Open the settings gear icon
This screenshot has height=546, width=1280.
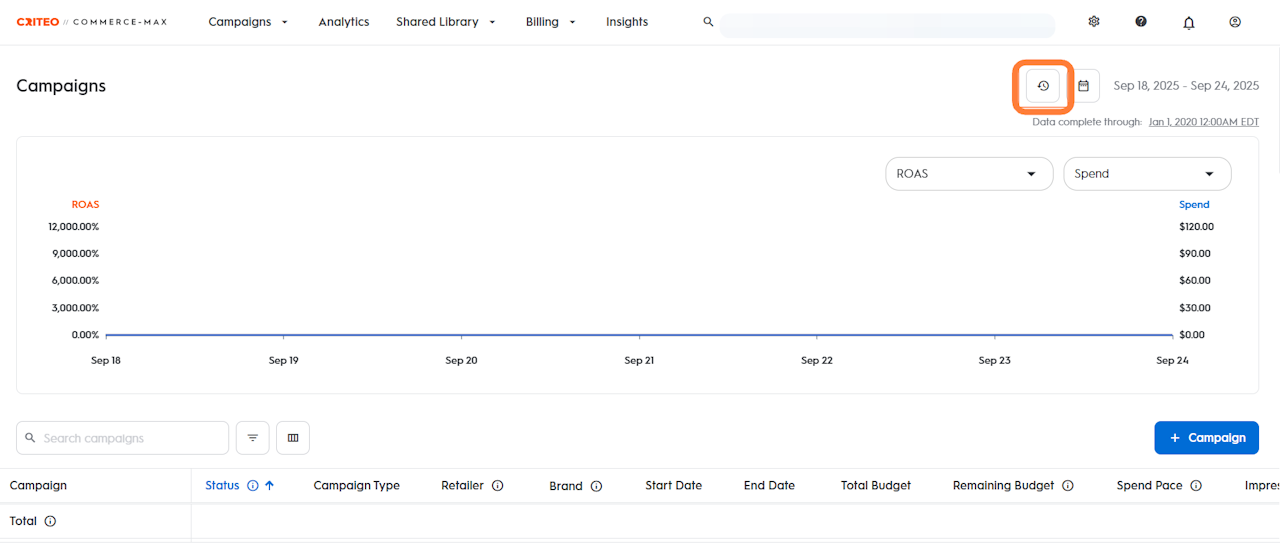click(x=1094, y=22)
